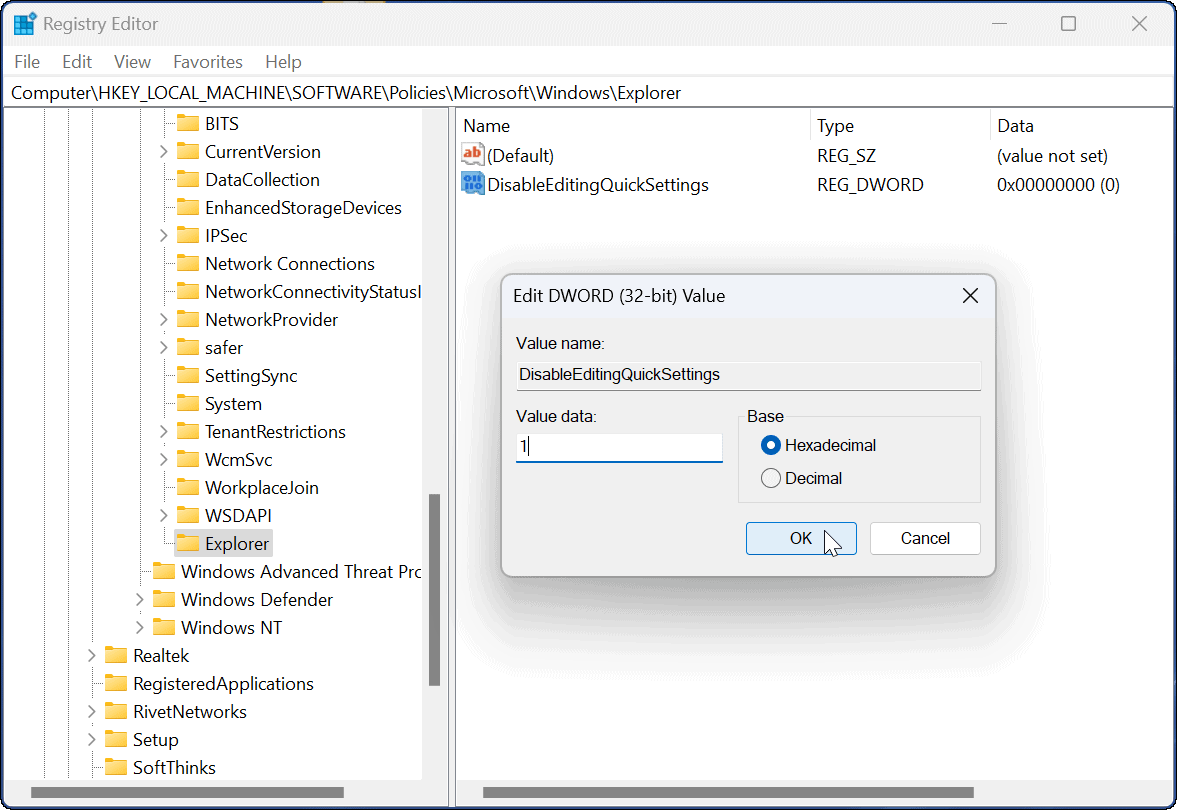Open the Favorites menu
1177x810 pixels.
coord(207,61)
